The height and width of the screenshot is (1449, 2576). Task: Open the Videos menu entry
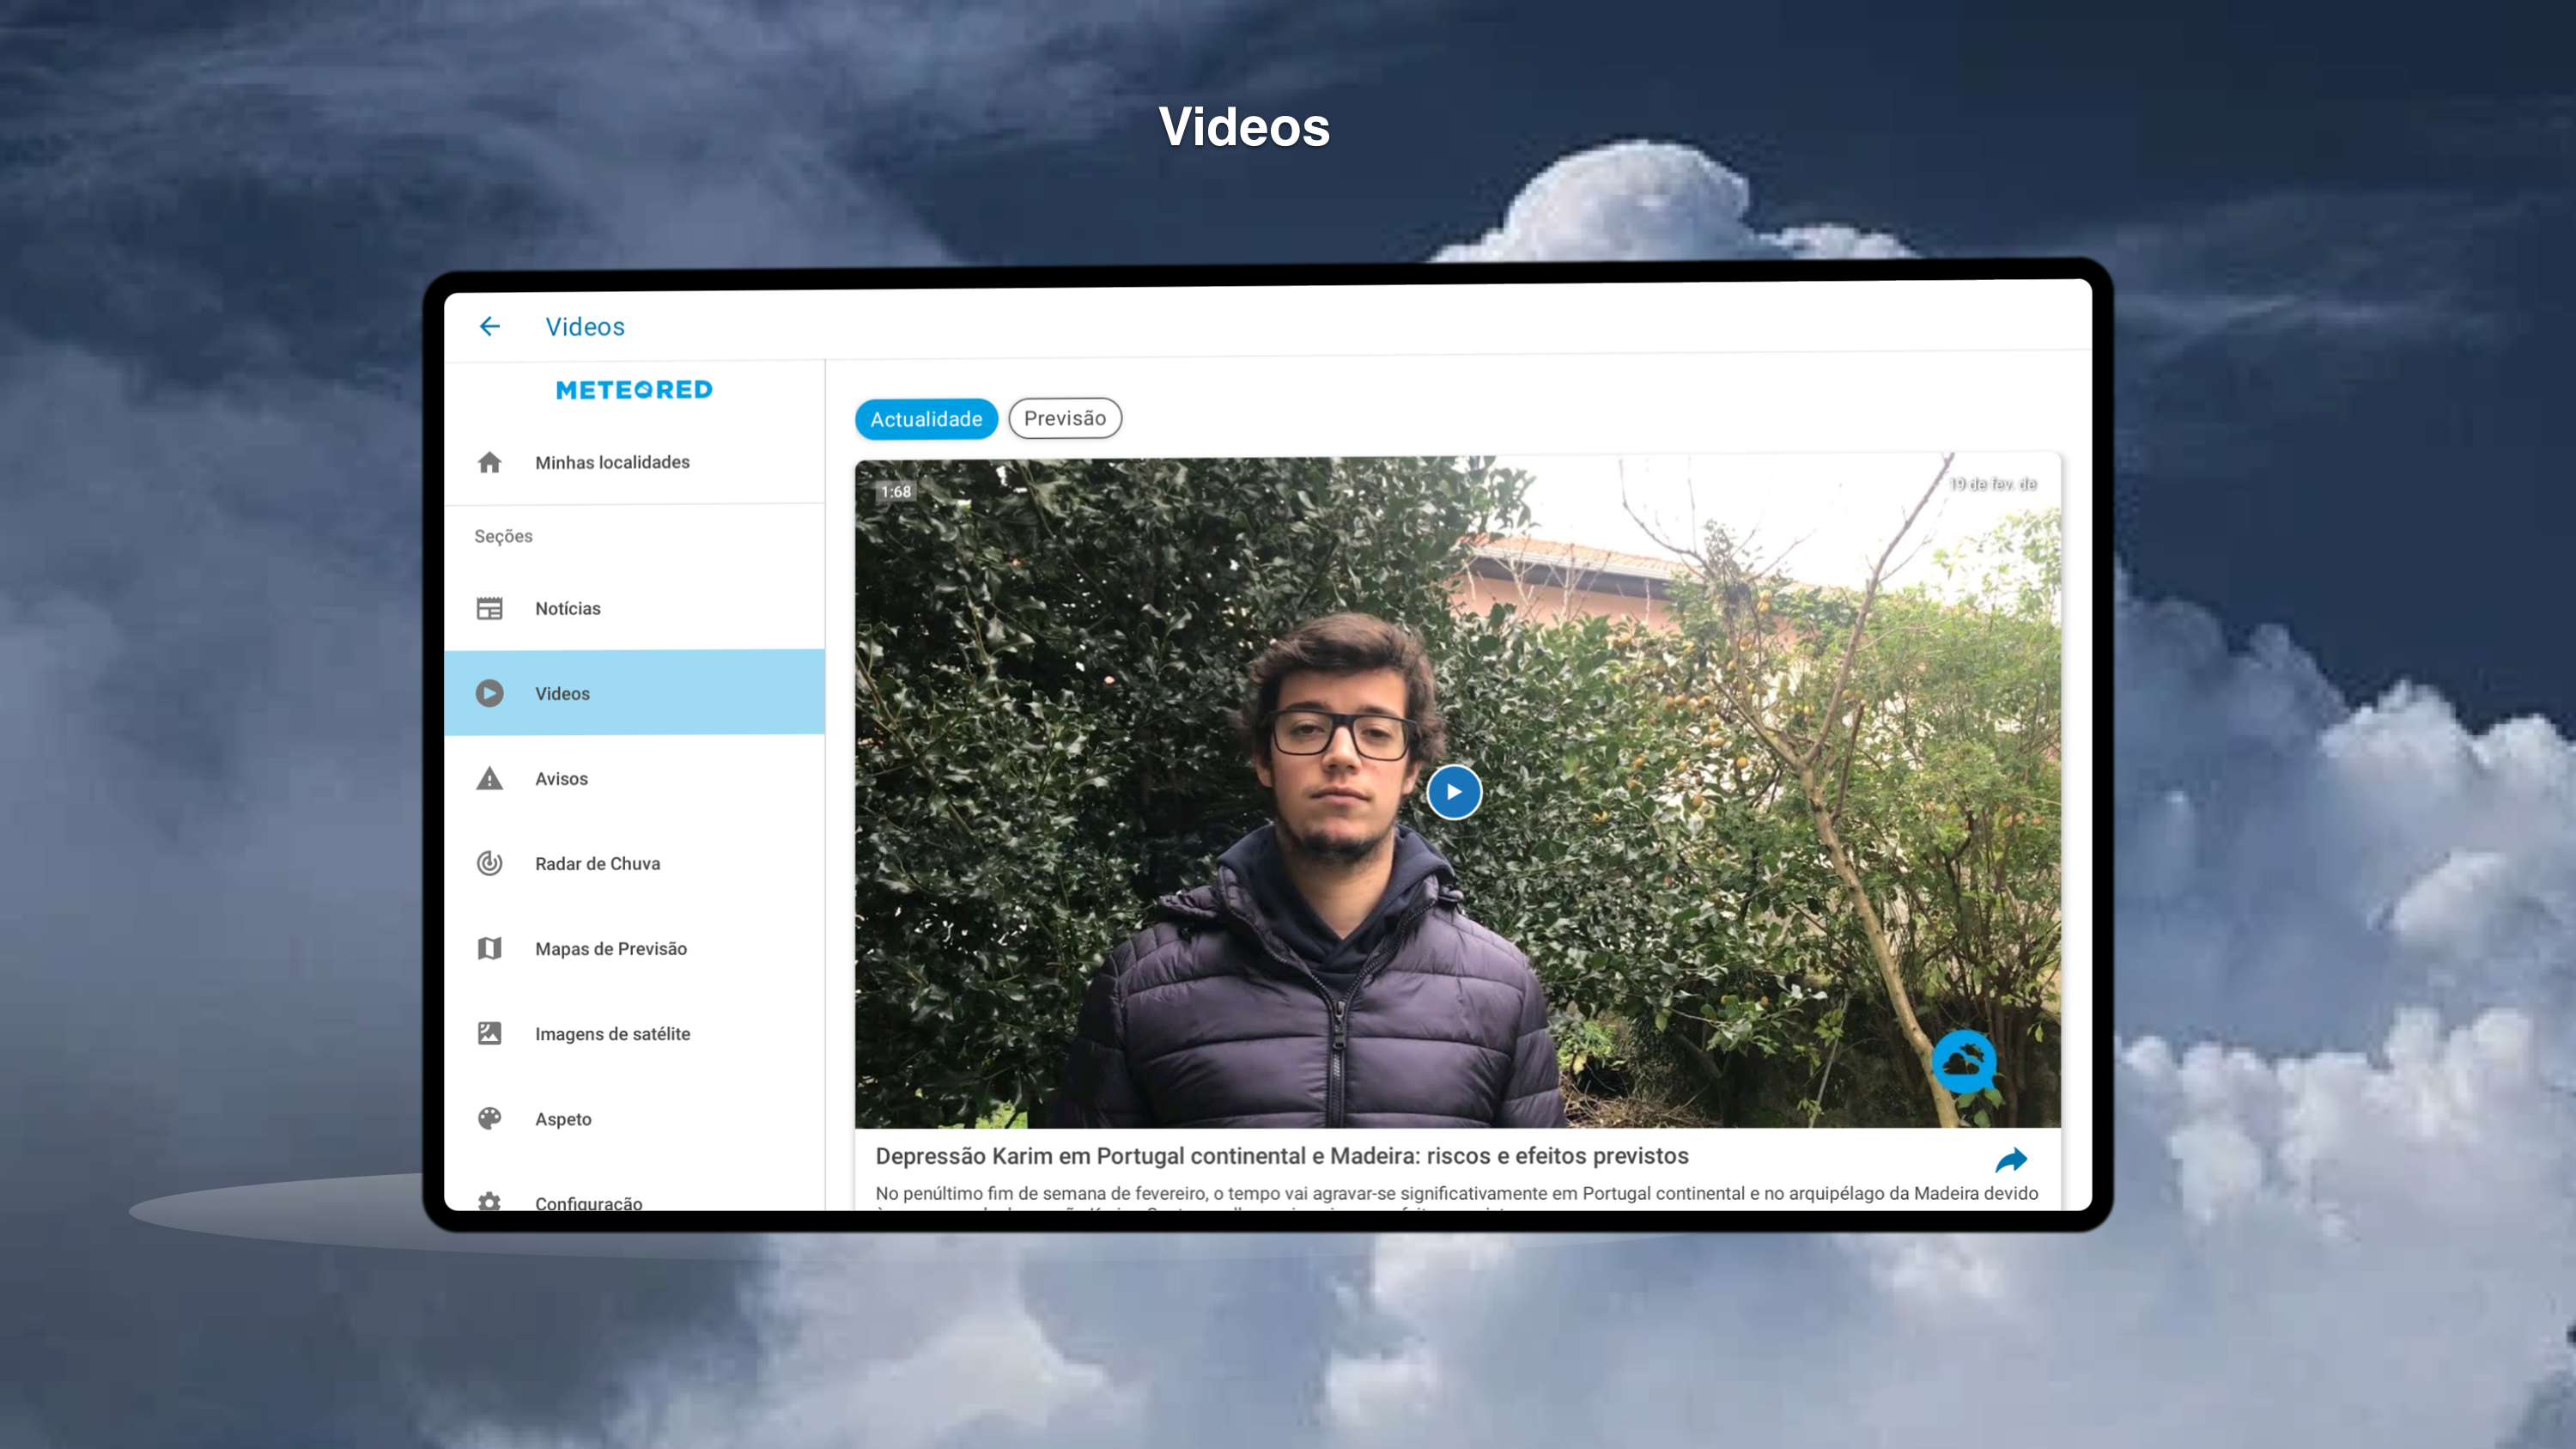coord(563,693)
